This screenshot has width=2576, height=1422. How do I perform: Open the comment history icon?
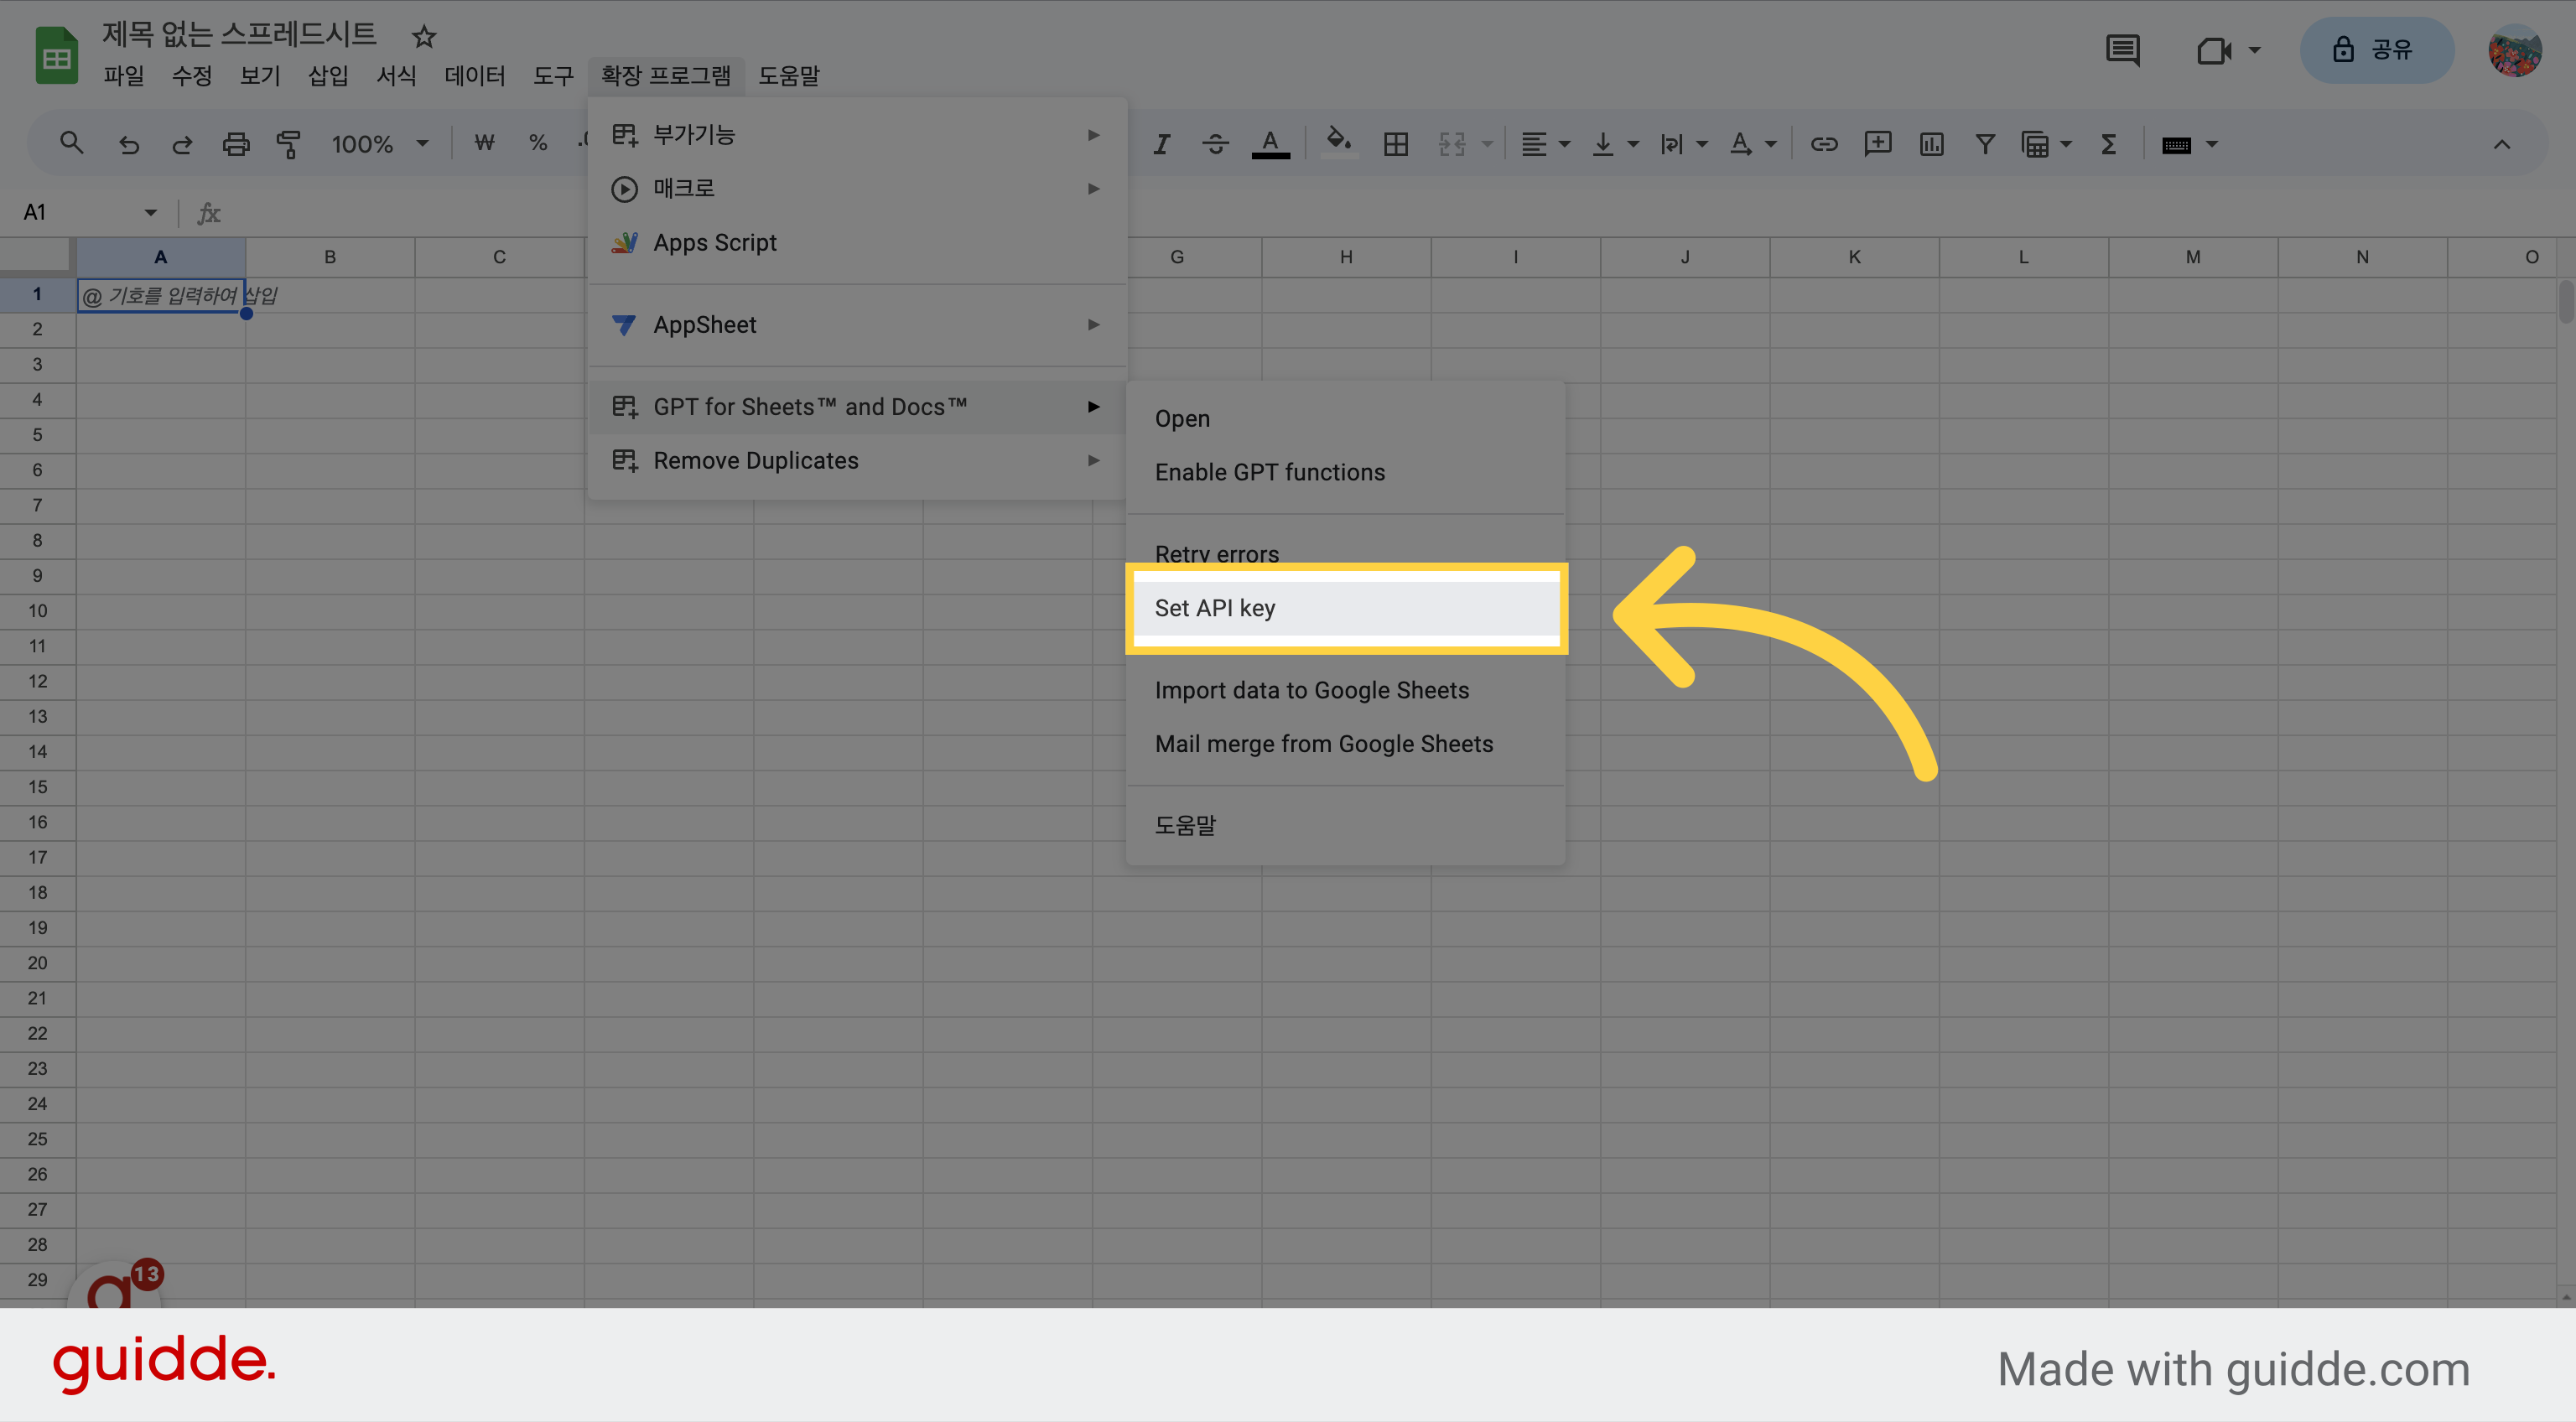[x=2122, y=50]
